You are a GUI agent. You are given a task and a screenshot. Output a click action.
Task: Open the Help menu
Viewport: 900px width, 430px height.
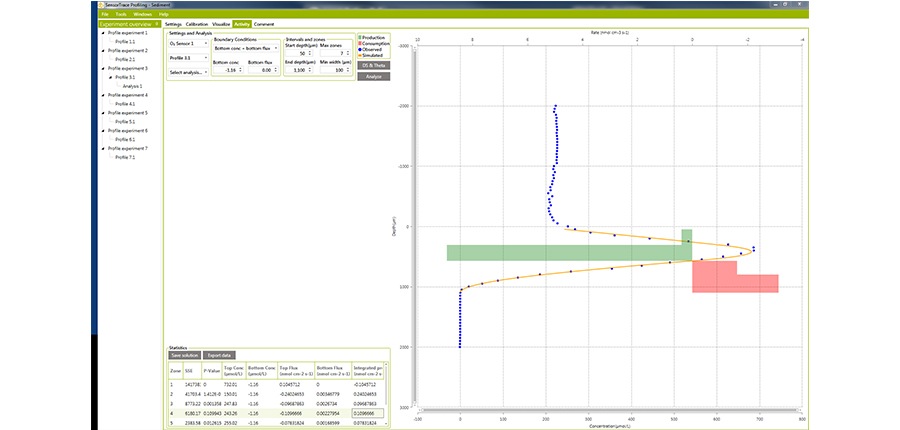(164, 13)
